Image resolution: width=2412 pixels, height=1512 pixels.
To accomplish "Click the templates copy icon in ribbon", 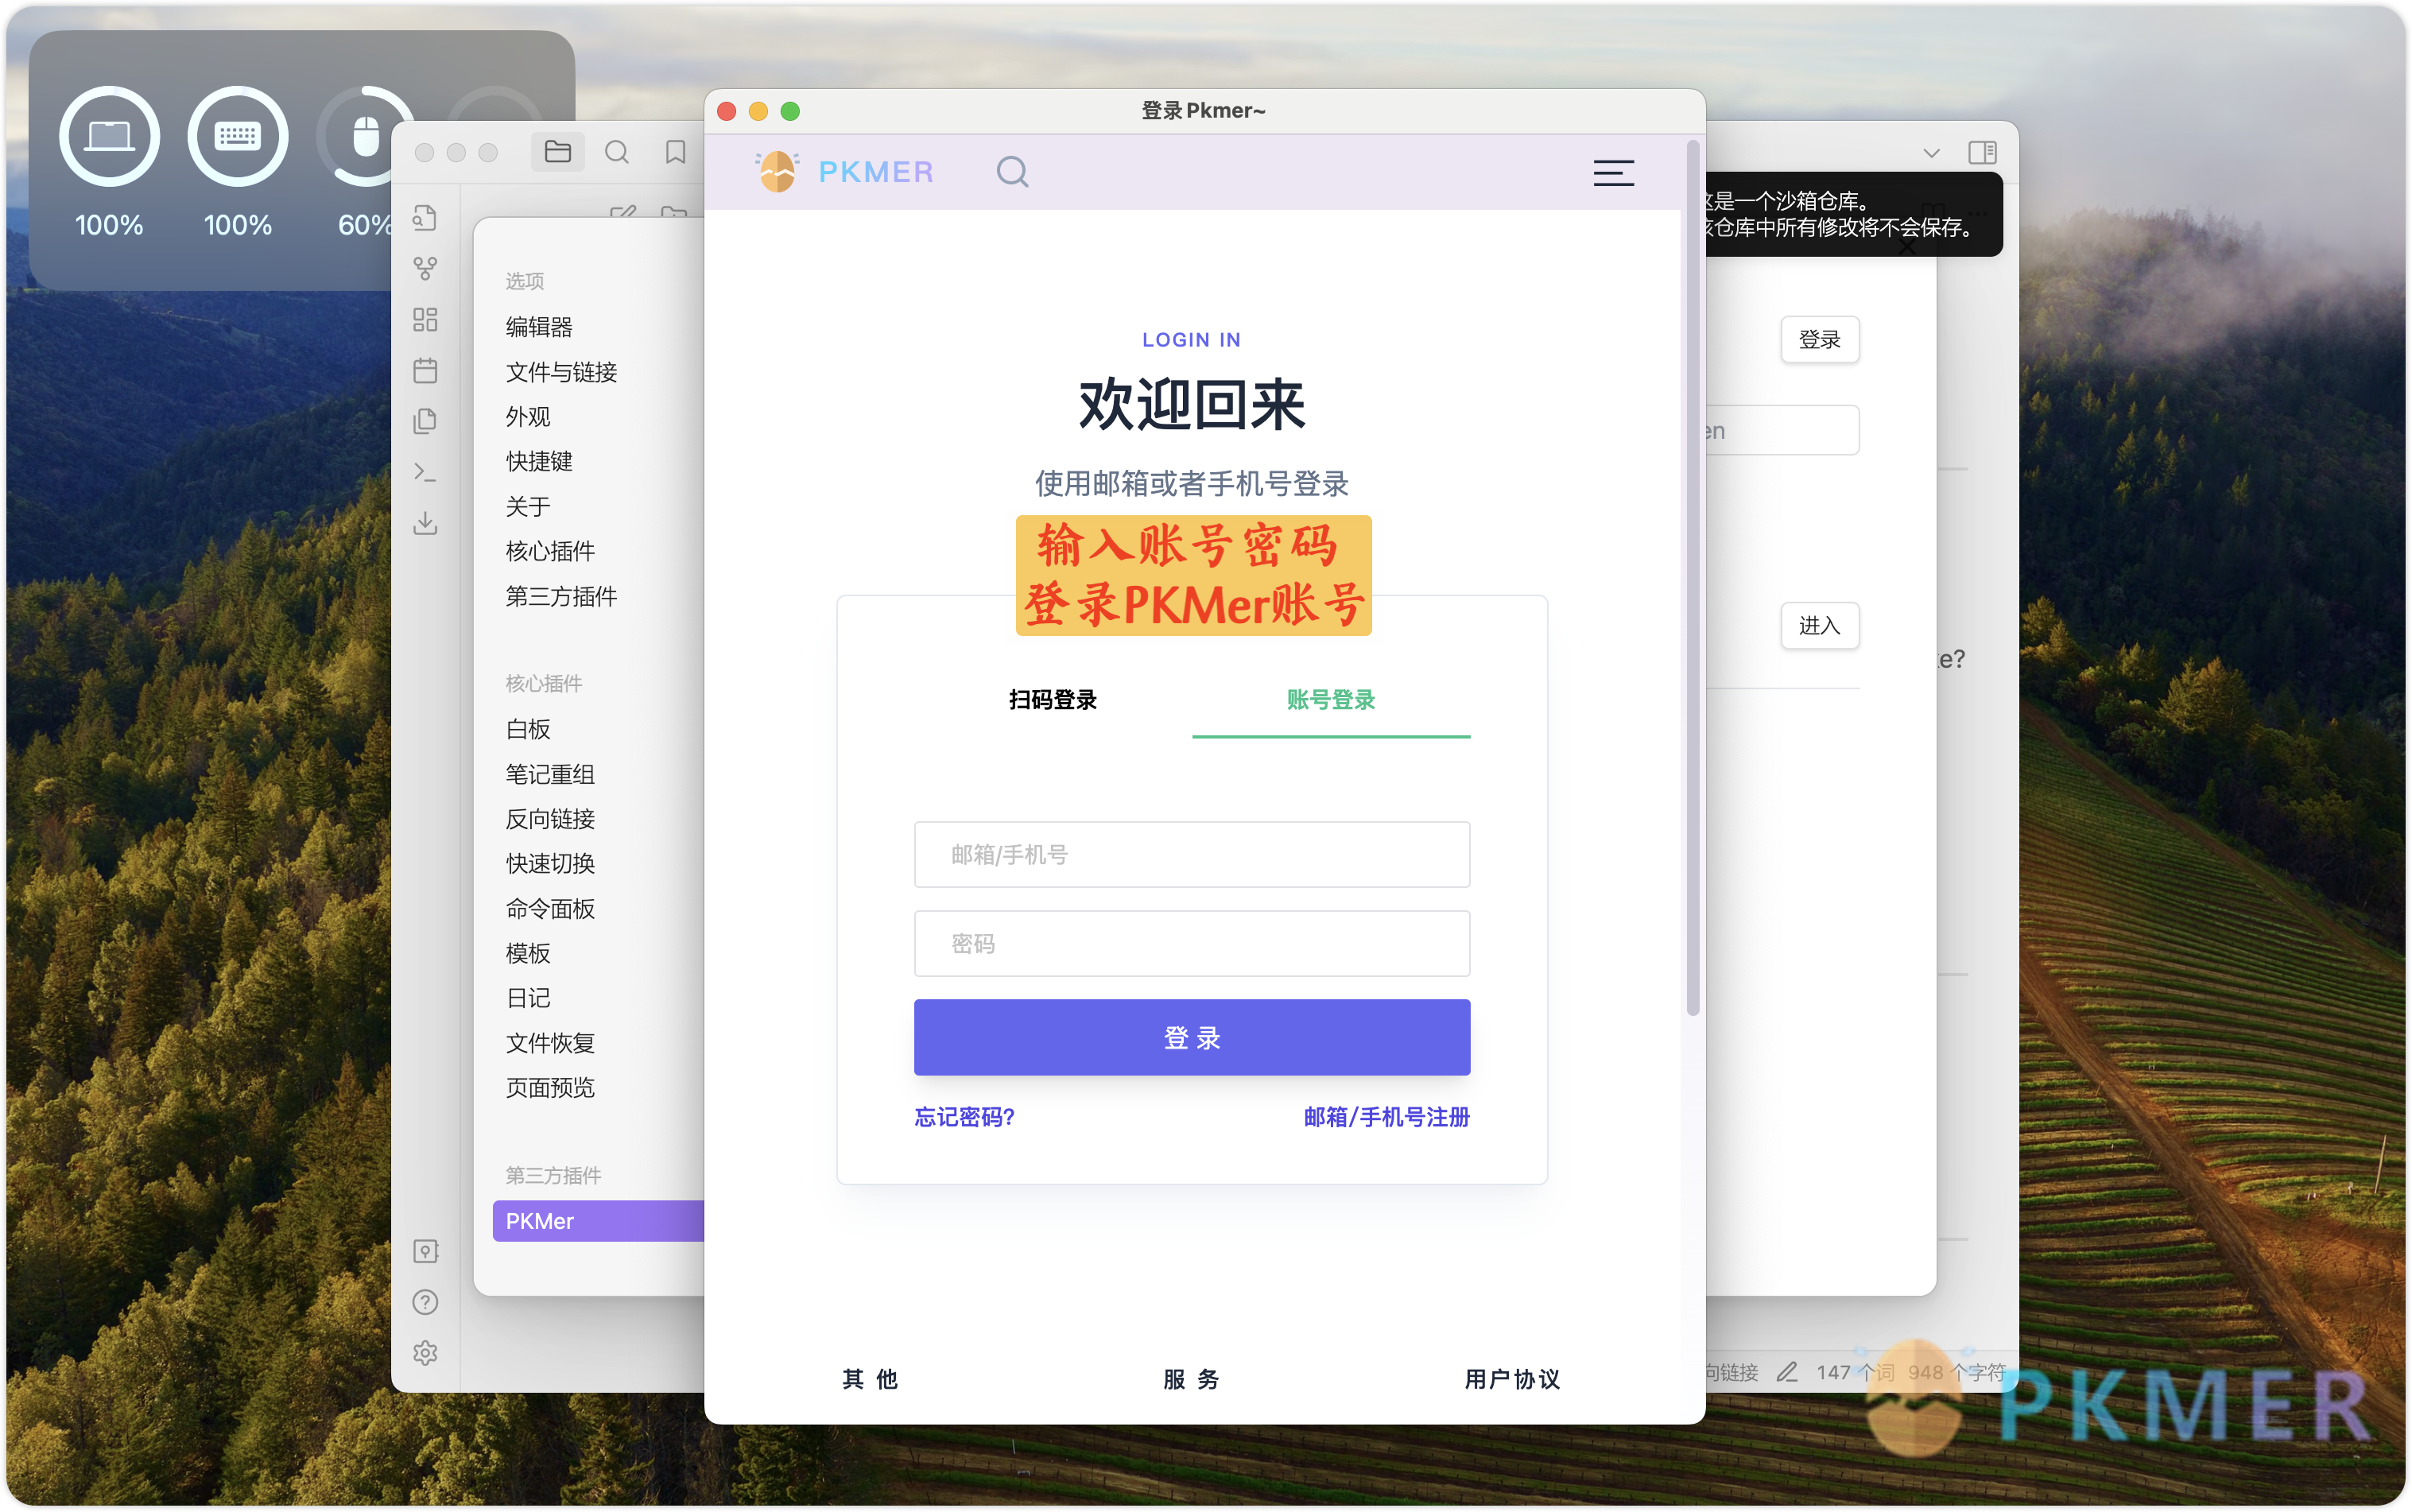I will (425, 421).
